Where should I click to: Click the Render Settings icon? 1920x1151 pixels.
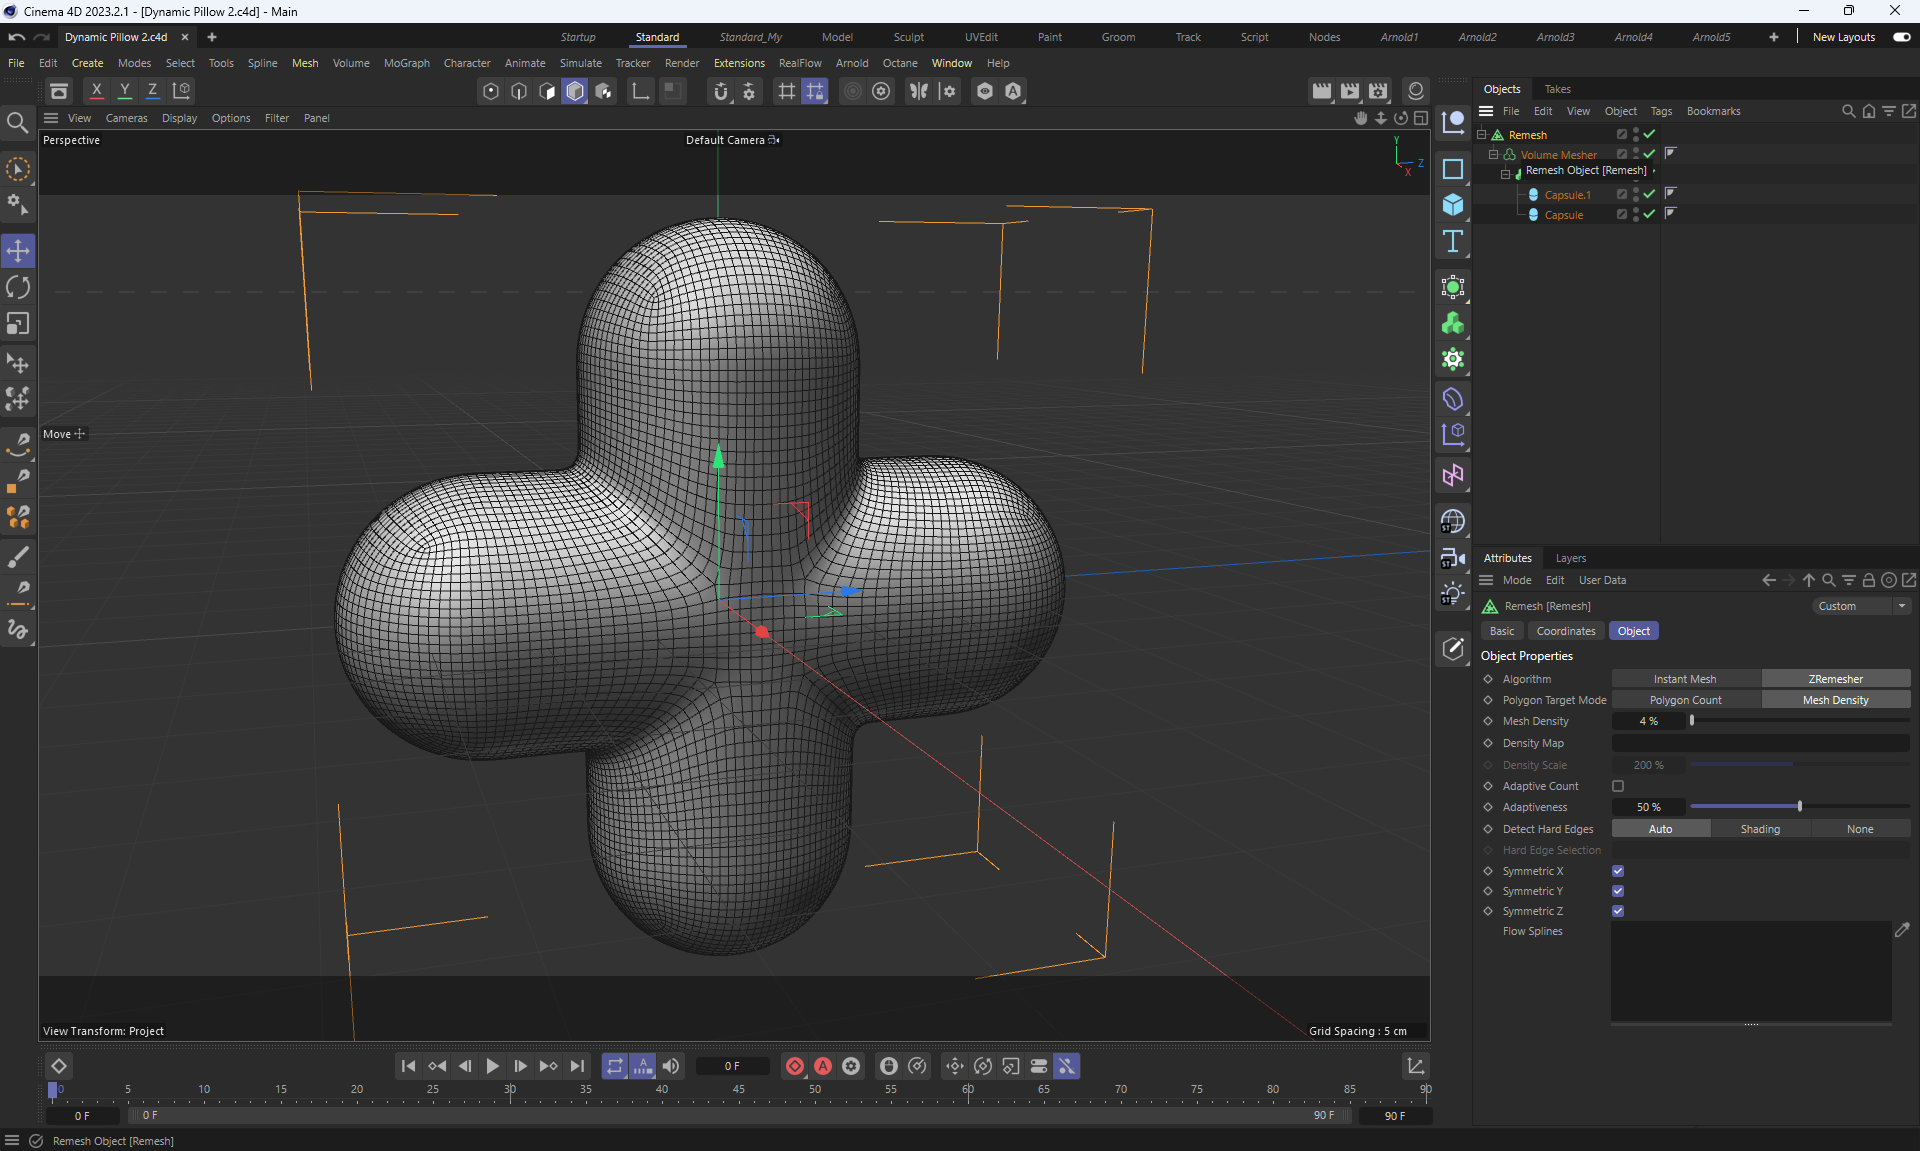[x=1378, y=91]
